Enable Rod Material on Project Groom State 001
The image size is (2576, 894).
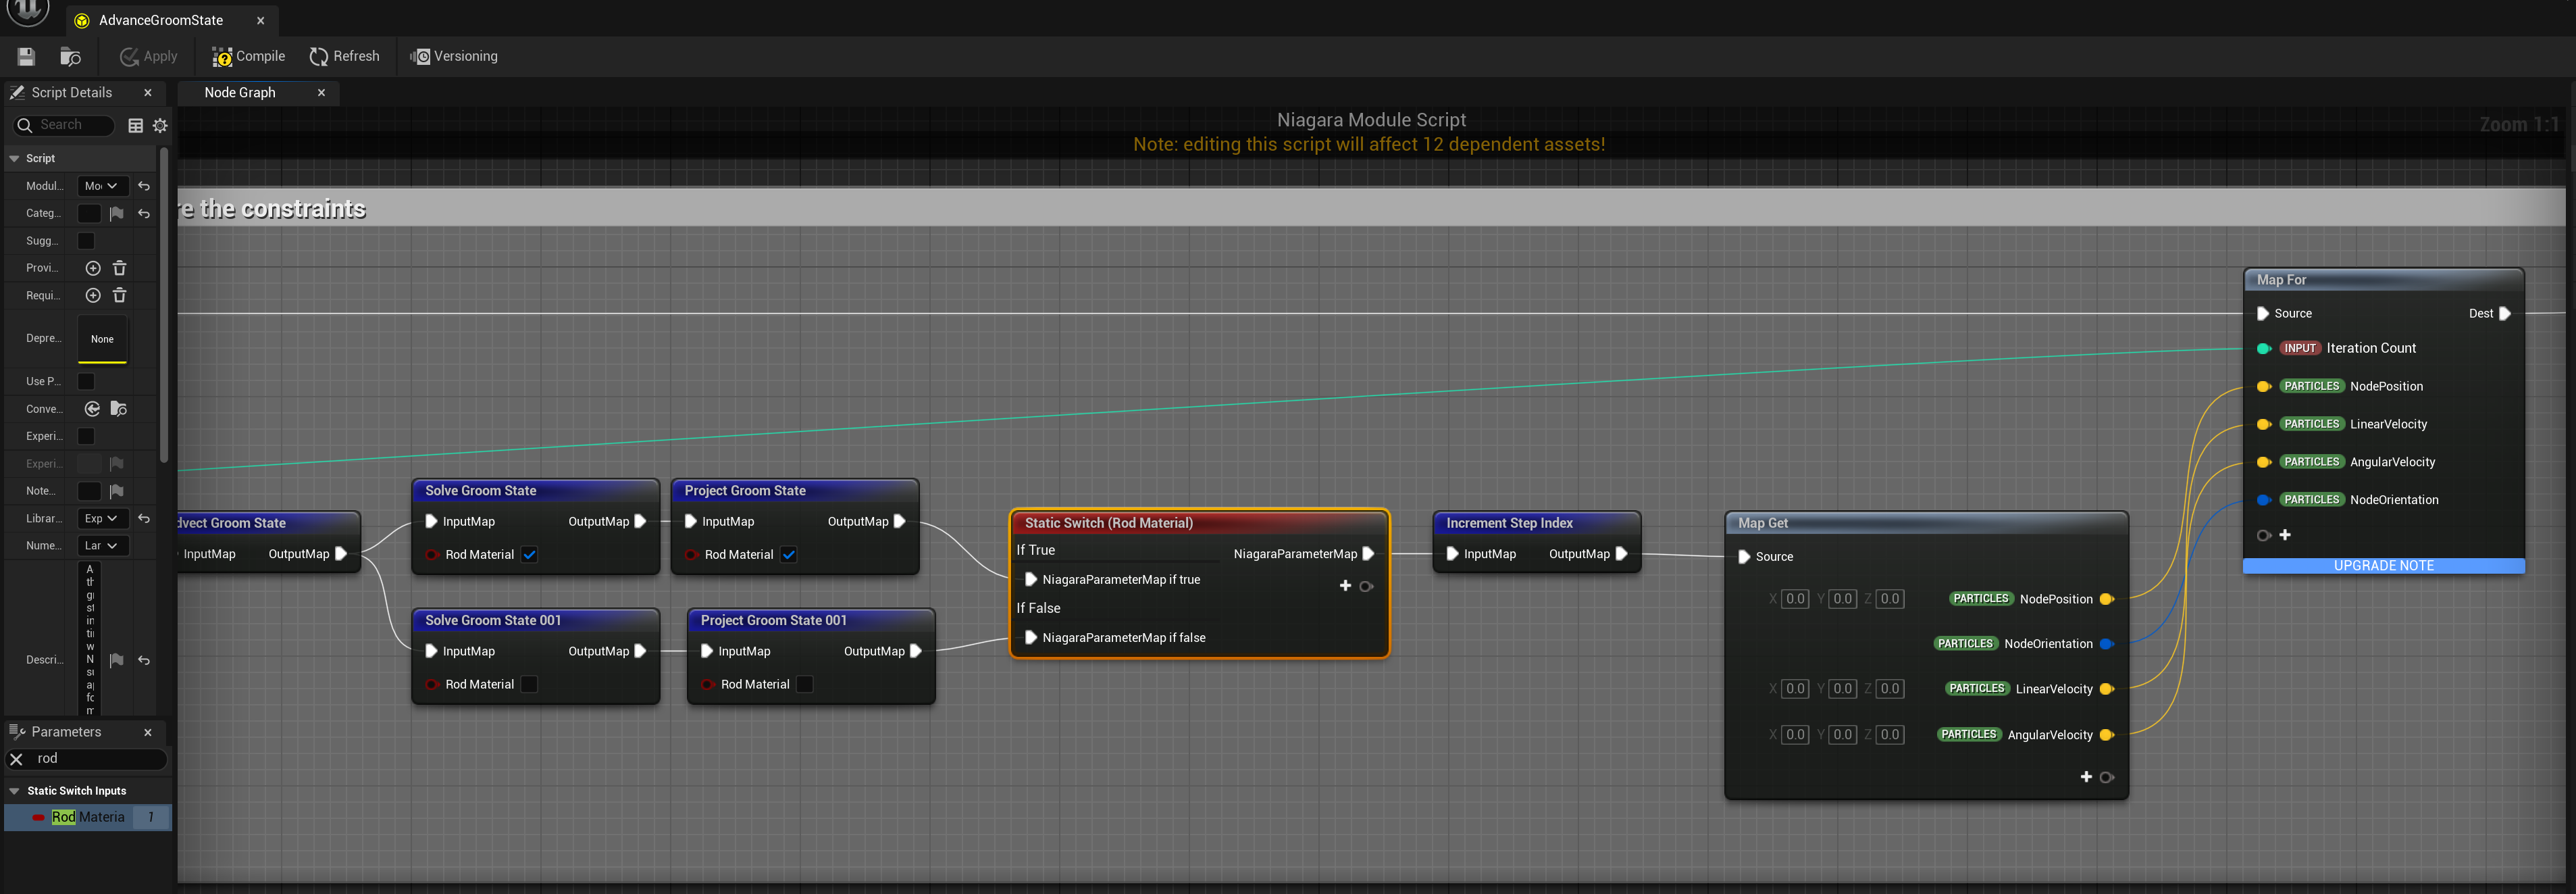click(x=805, y=685)
